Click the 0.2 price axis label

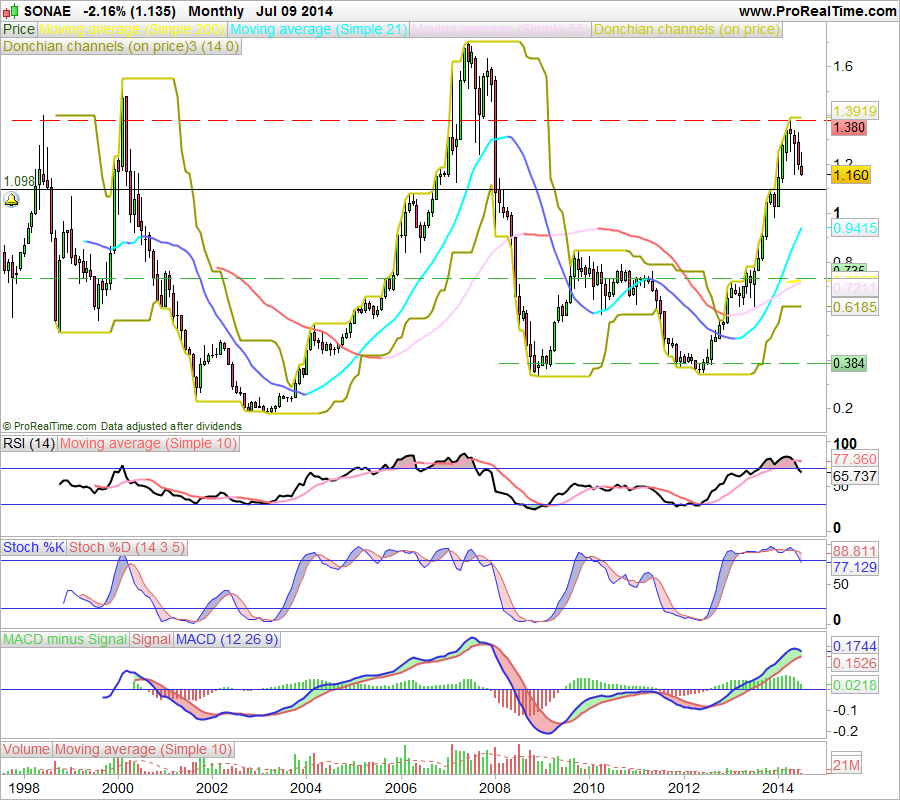point(843,409)
